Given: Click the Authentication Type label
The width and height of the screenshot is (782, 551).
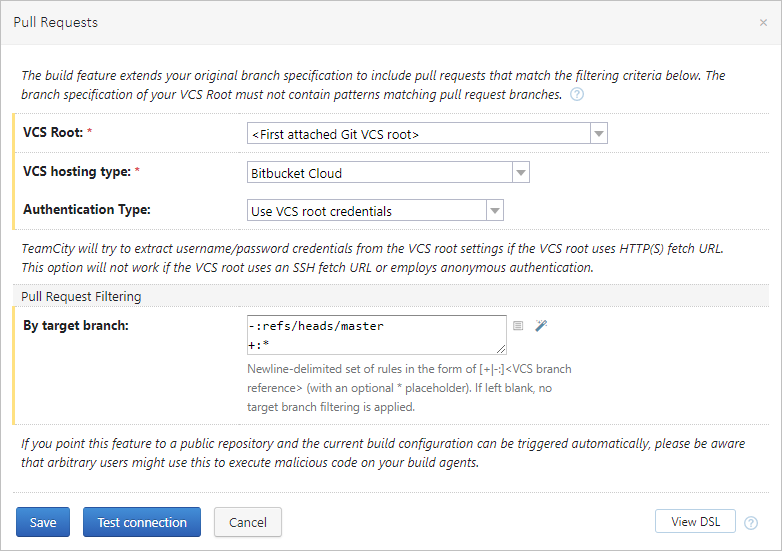Looking at the screenshot, I should 86,210.
